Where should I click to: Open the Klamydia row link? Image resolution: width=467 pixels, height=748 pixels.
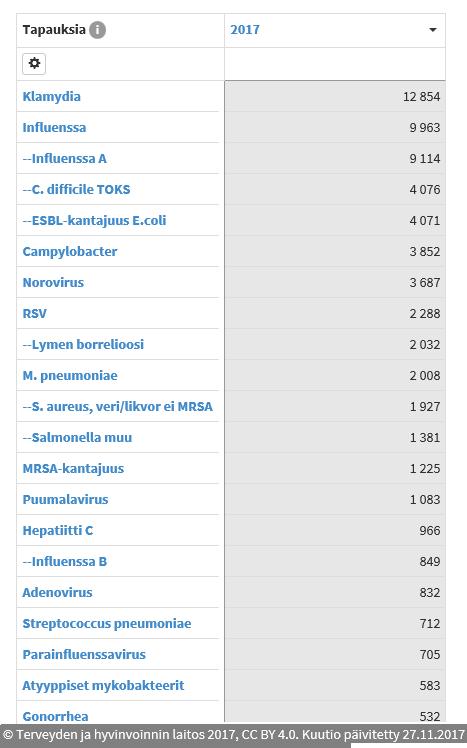(52, 96)
